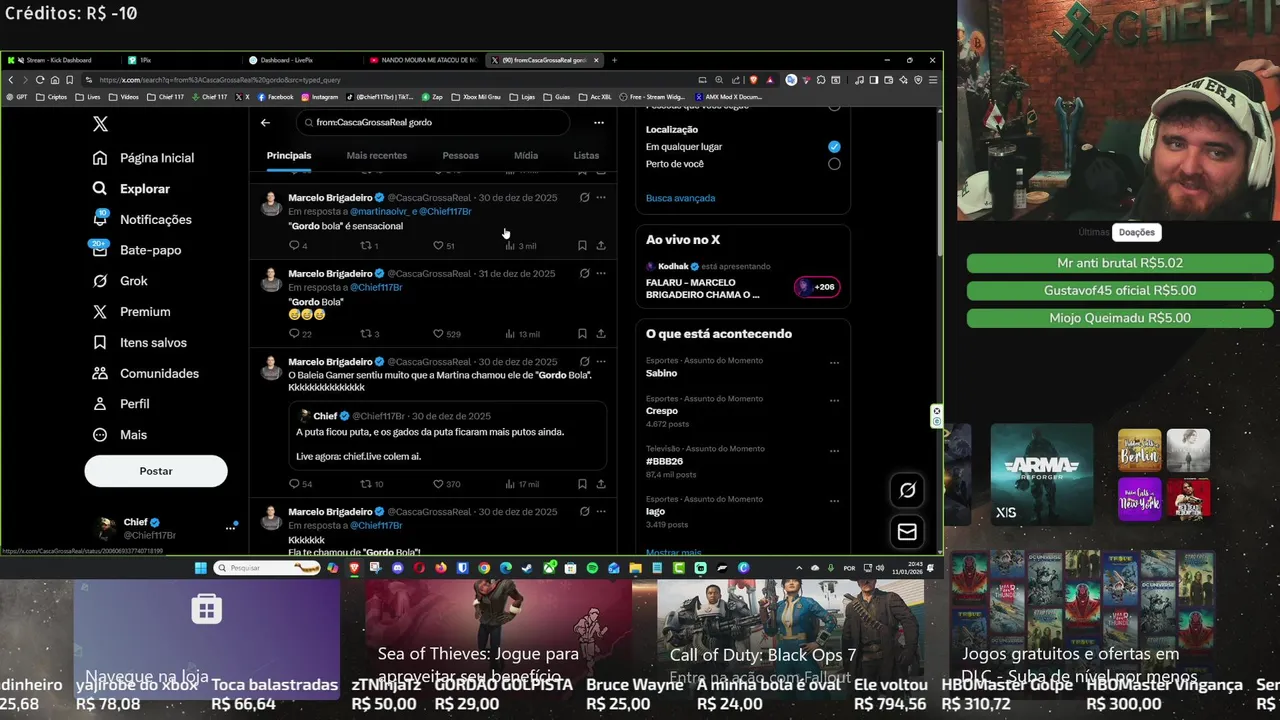1280x720 pixels.
Task: Open Windows Start menu
Action: (201, 568)
